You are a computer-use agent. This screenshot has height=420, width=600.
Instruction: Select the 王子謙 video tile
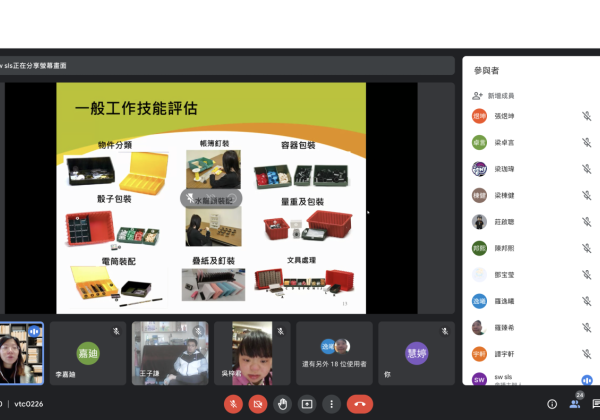(170, 353)
